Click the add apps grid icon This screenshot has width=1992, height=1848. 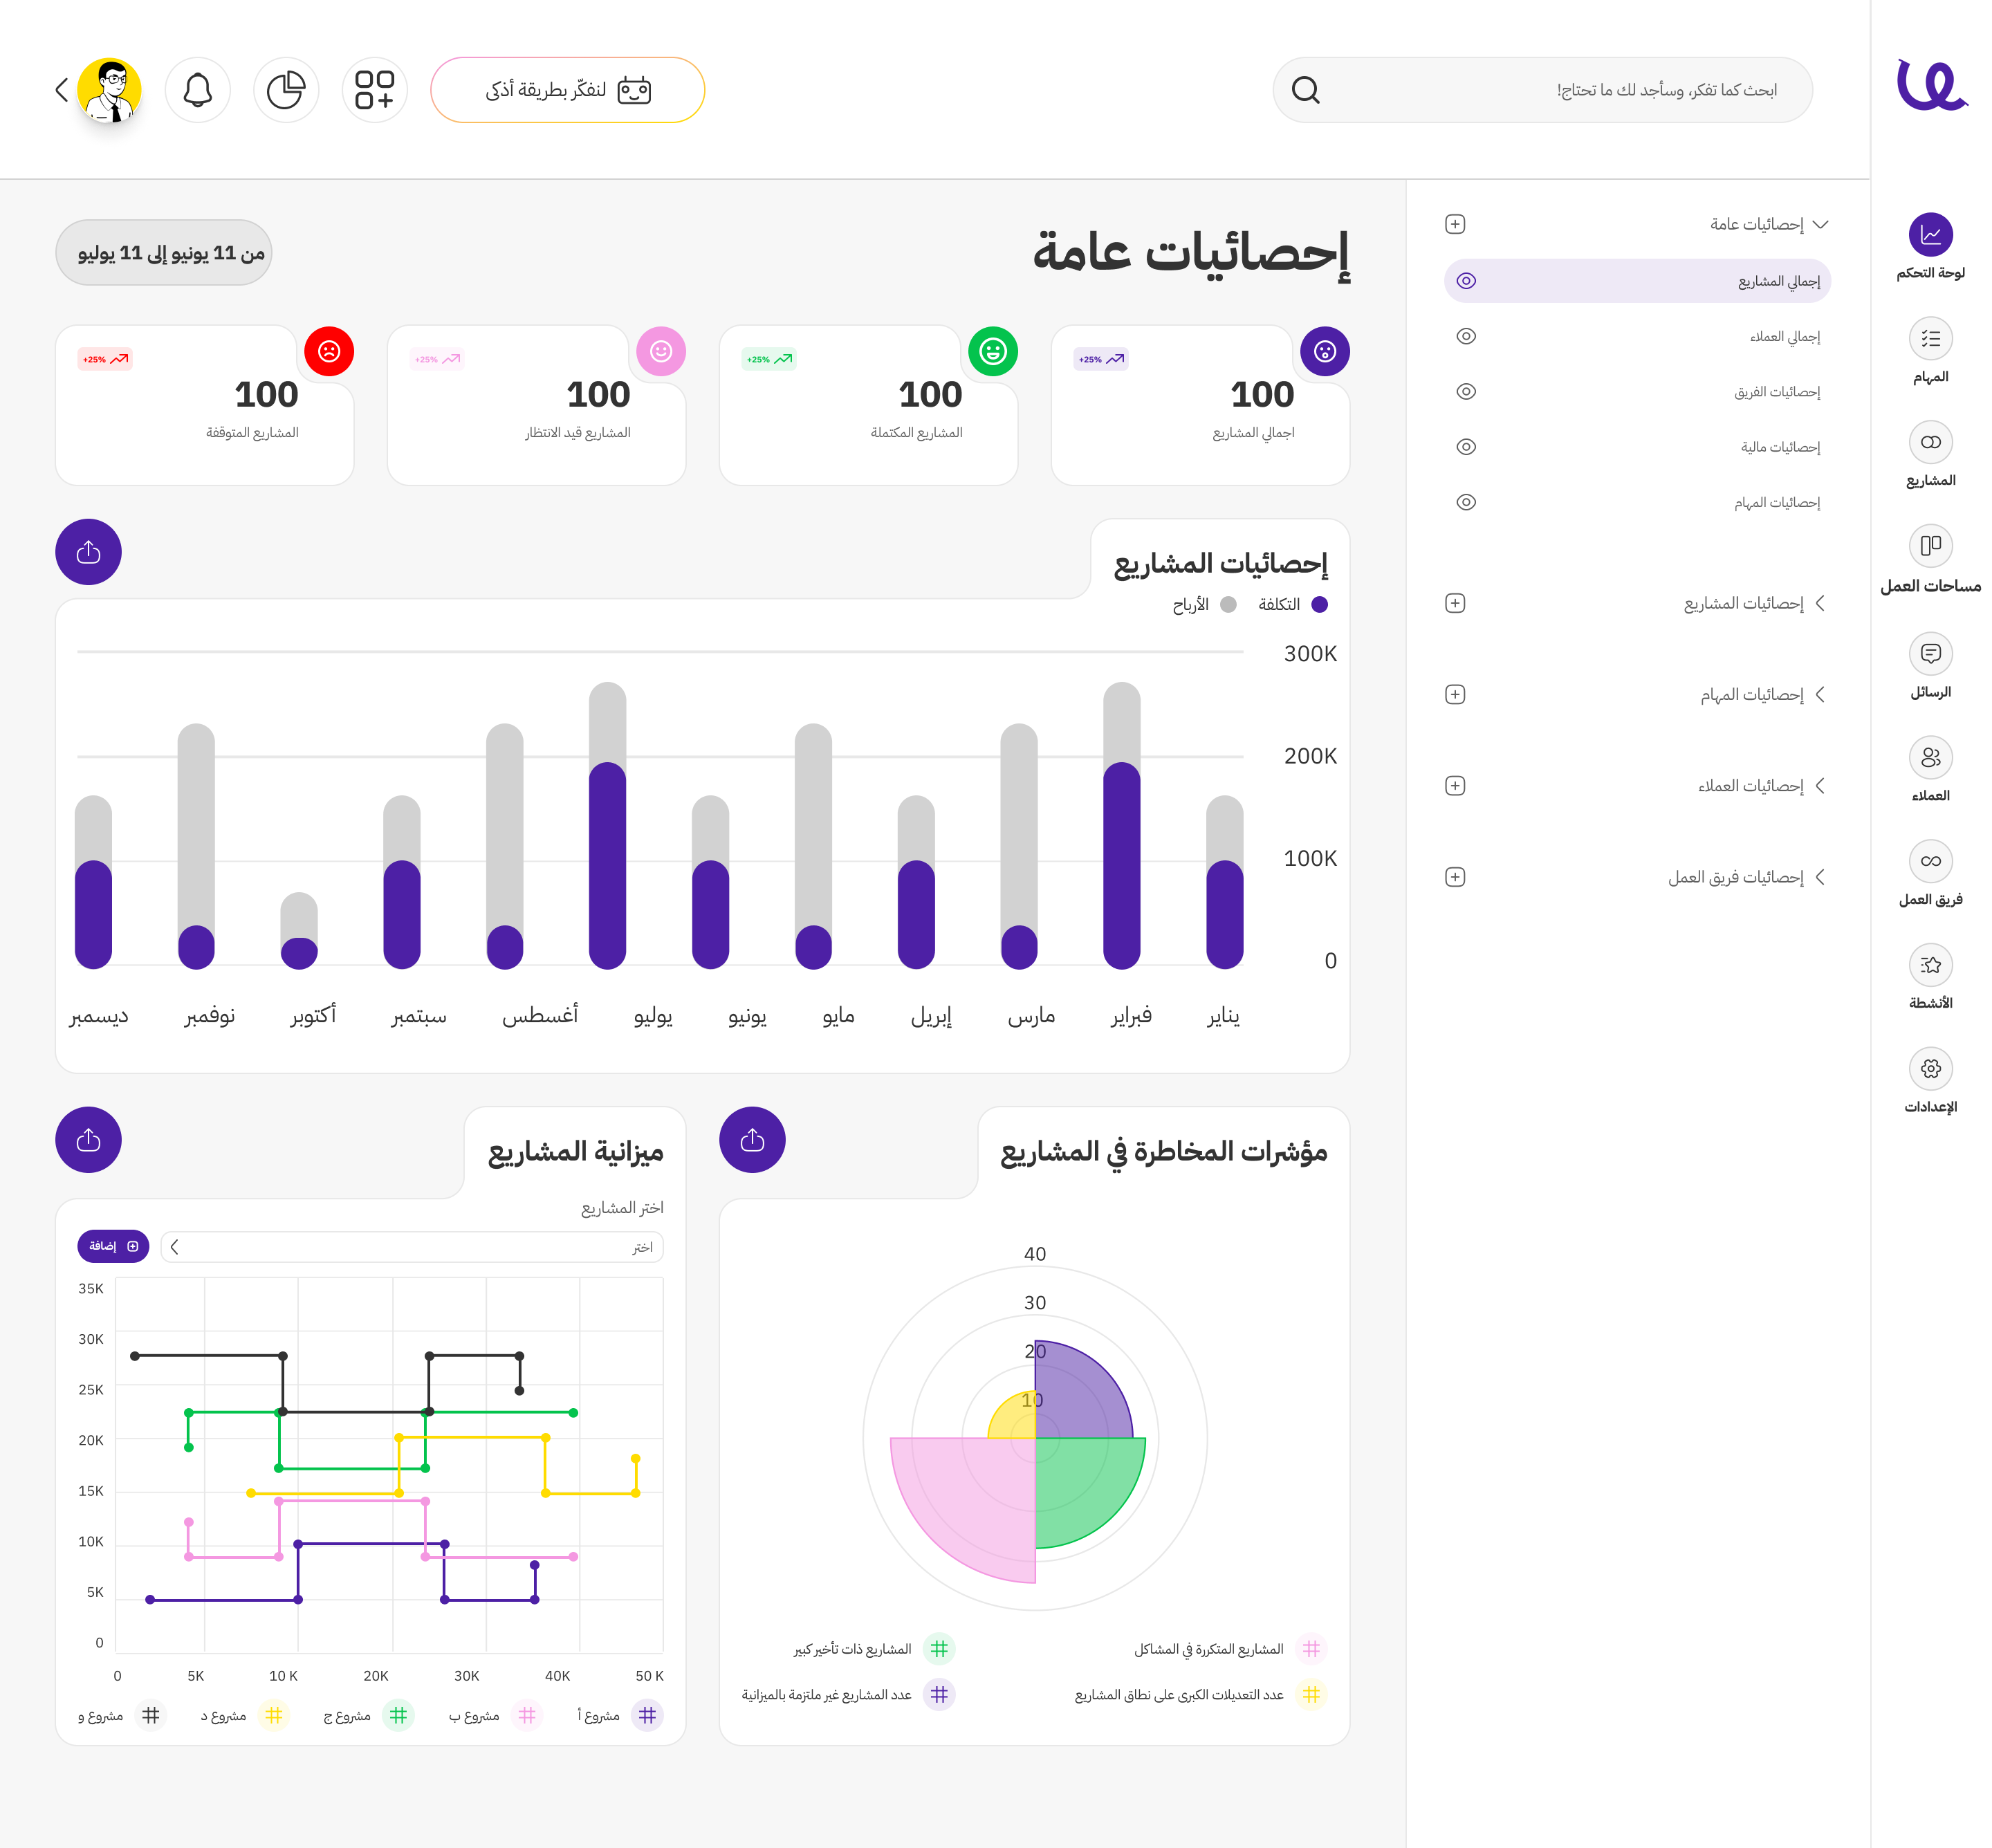[x=374, y=90]
